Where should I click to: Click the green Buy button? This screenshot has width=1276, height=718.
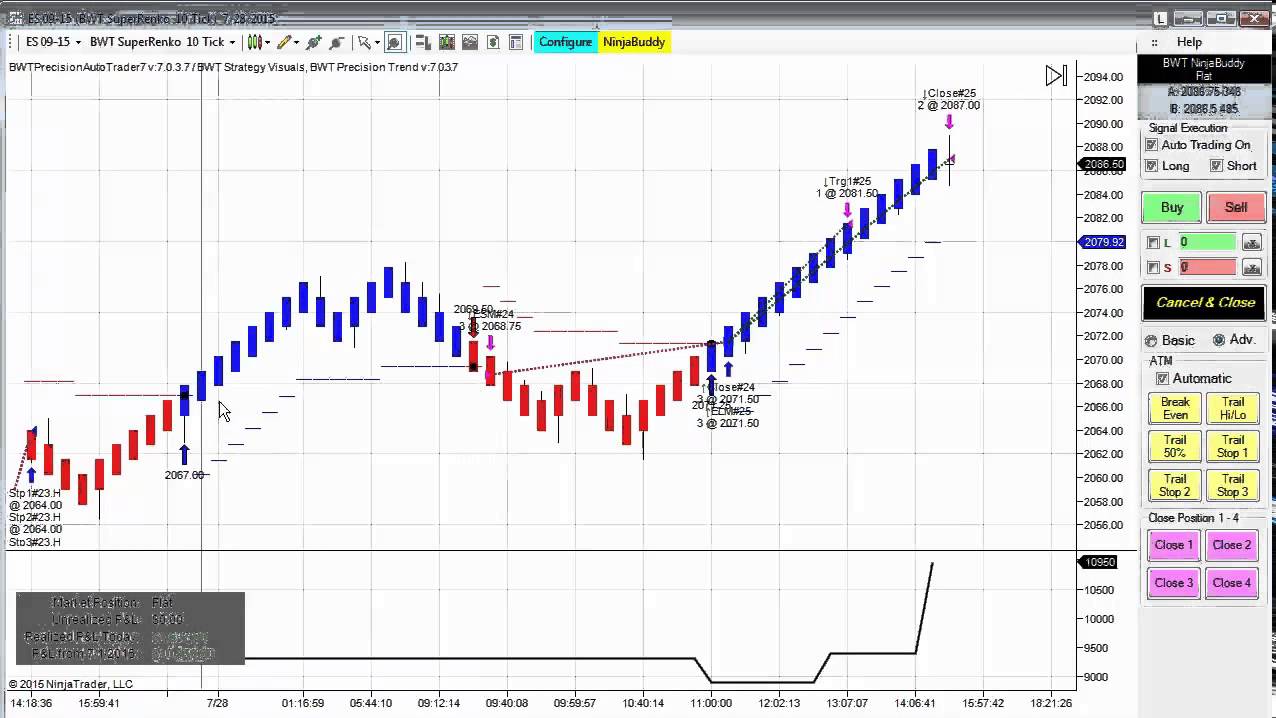tap(1172, 207)
